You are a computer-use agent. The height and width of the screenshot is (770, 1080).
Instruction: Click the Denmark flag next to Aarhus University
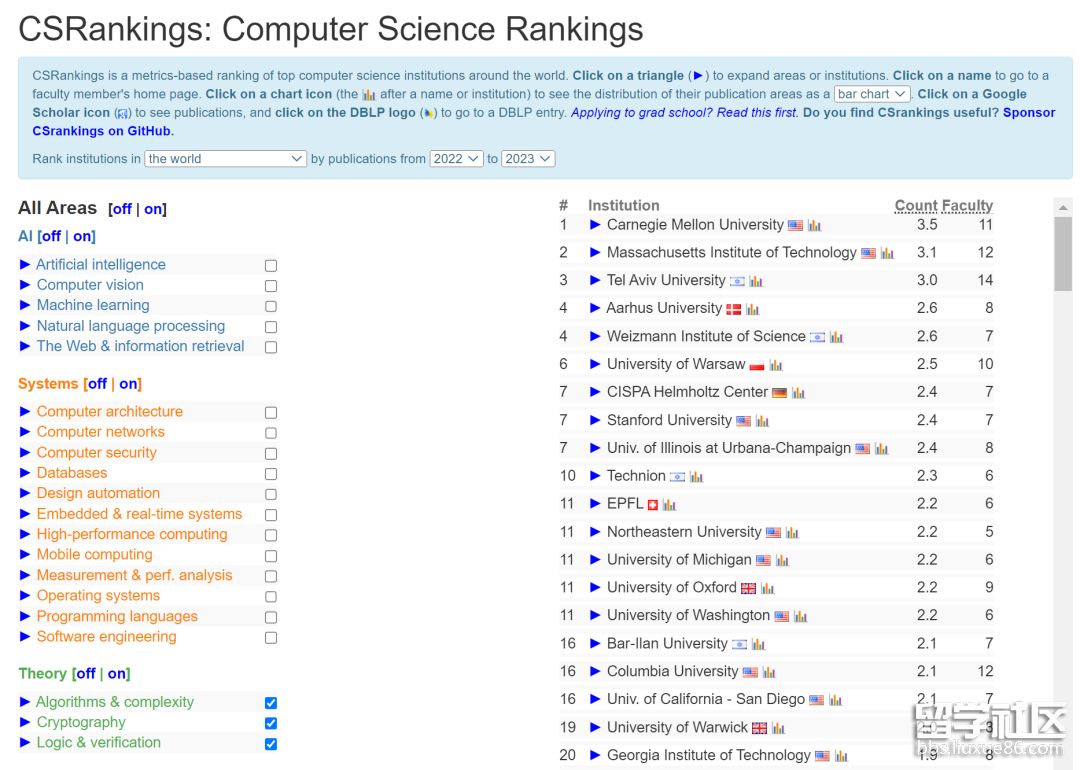734,309
